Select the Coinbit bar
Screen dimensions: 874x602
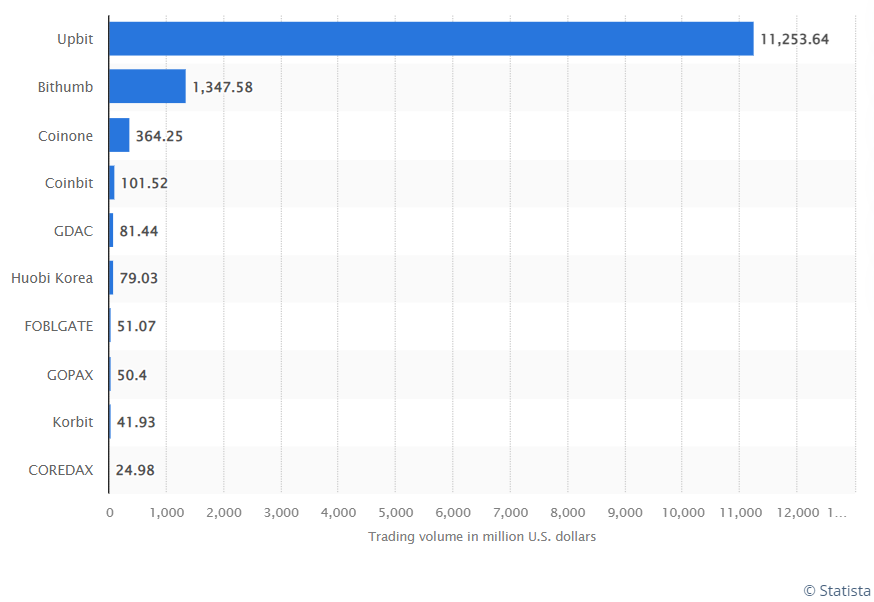[x=112, y=182]
